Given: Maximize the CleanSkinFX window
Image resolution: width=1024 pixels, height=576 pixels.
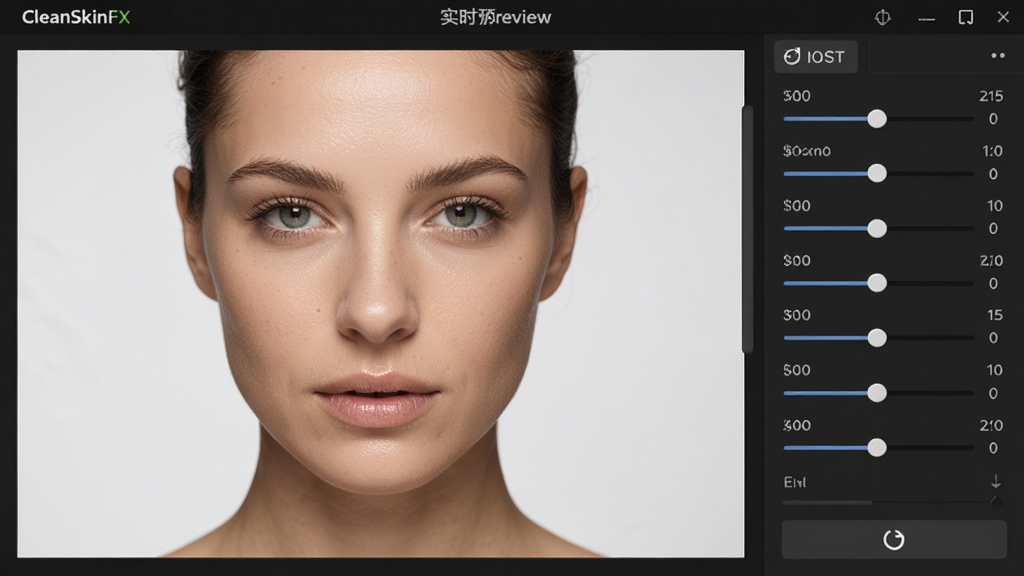Looking at the screenshot, I should [x=966, y=18].
